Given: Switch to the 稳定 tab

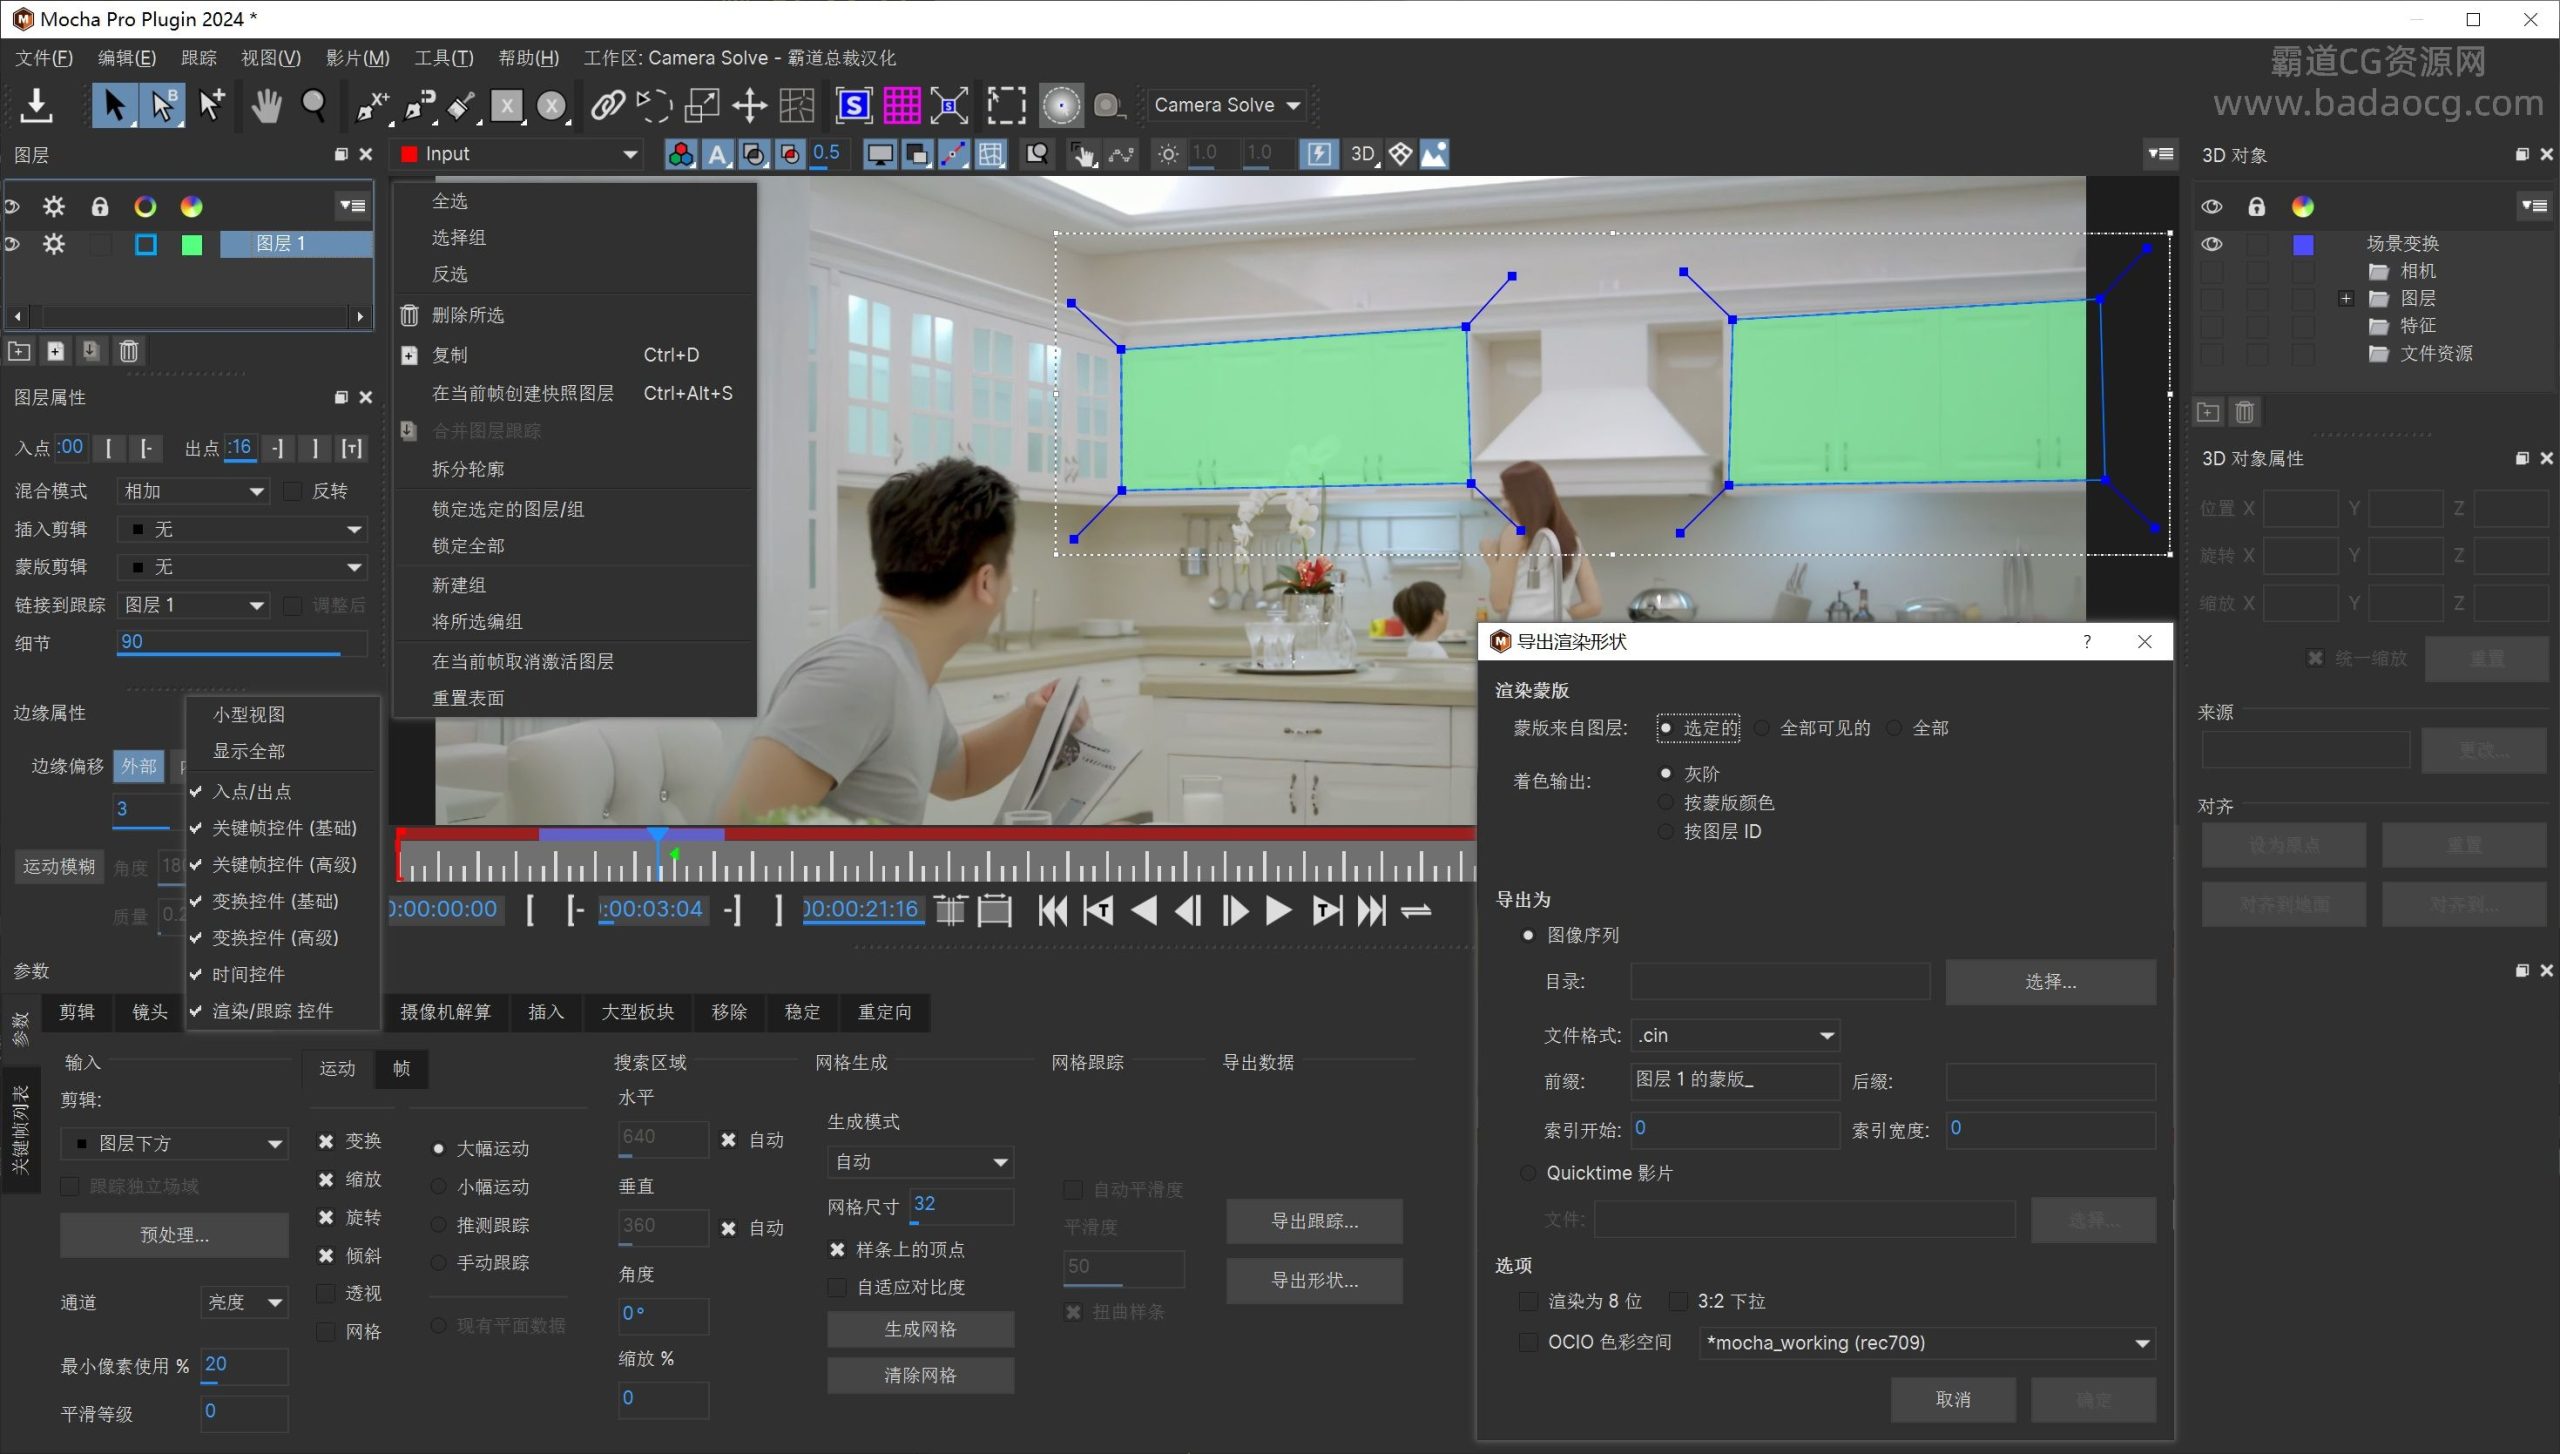Looking at the screenshot, I should (x=802, y=1012).
